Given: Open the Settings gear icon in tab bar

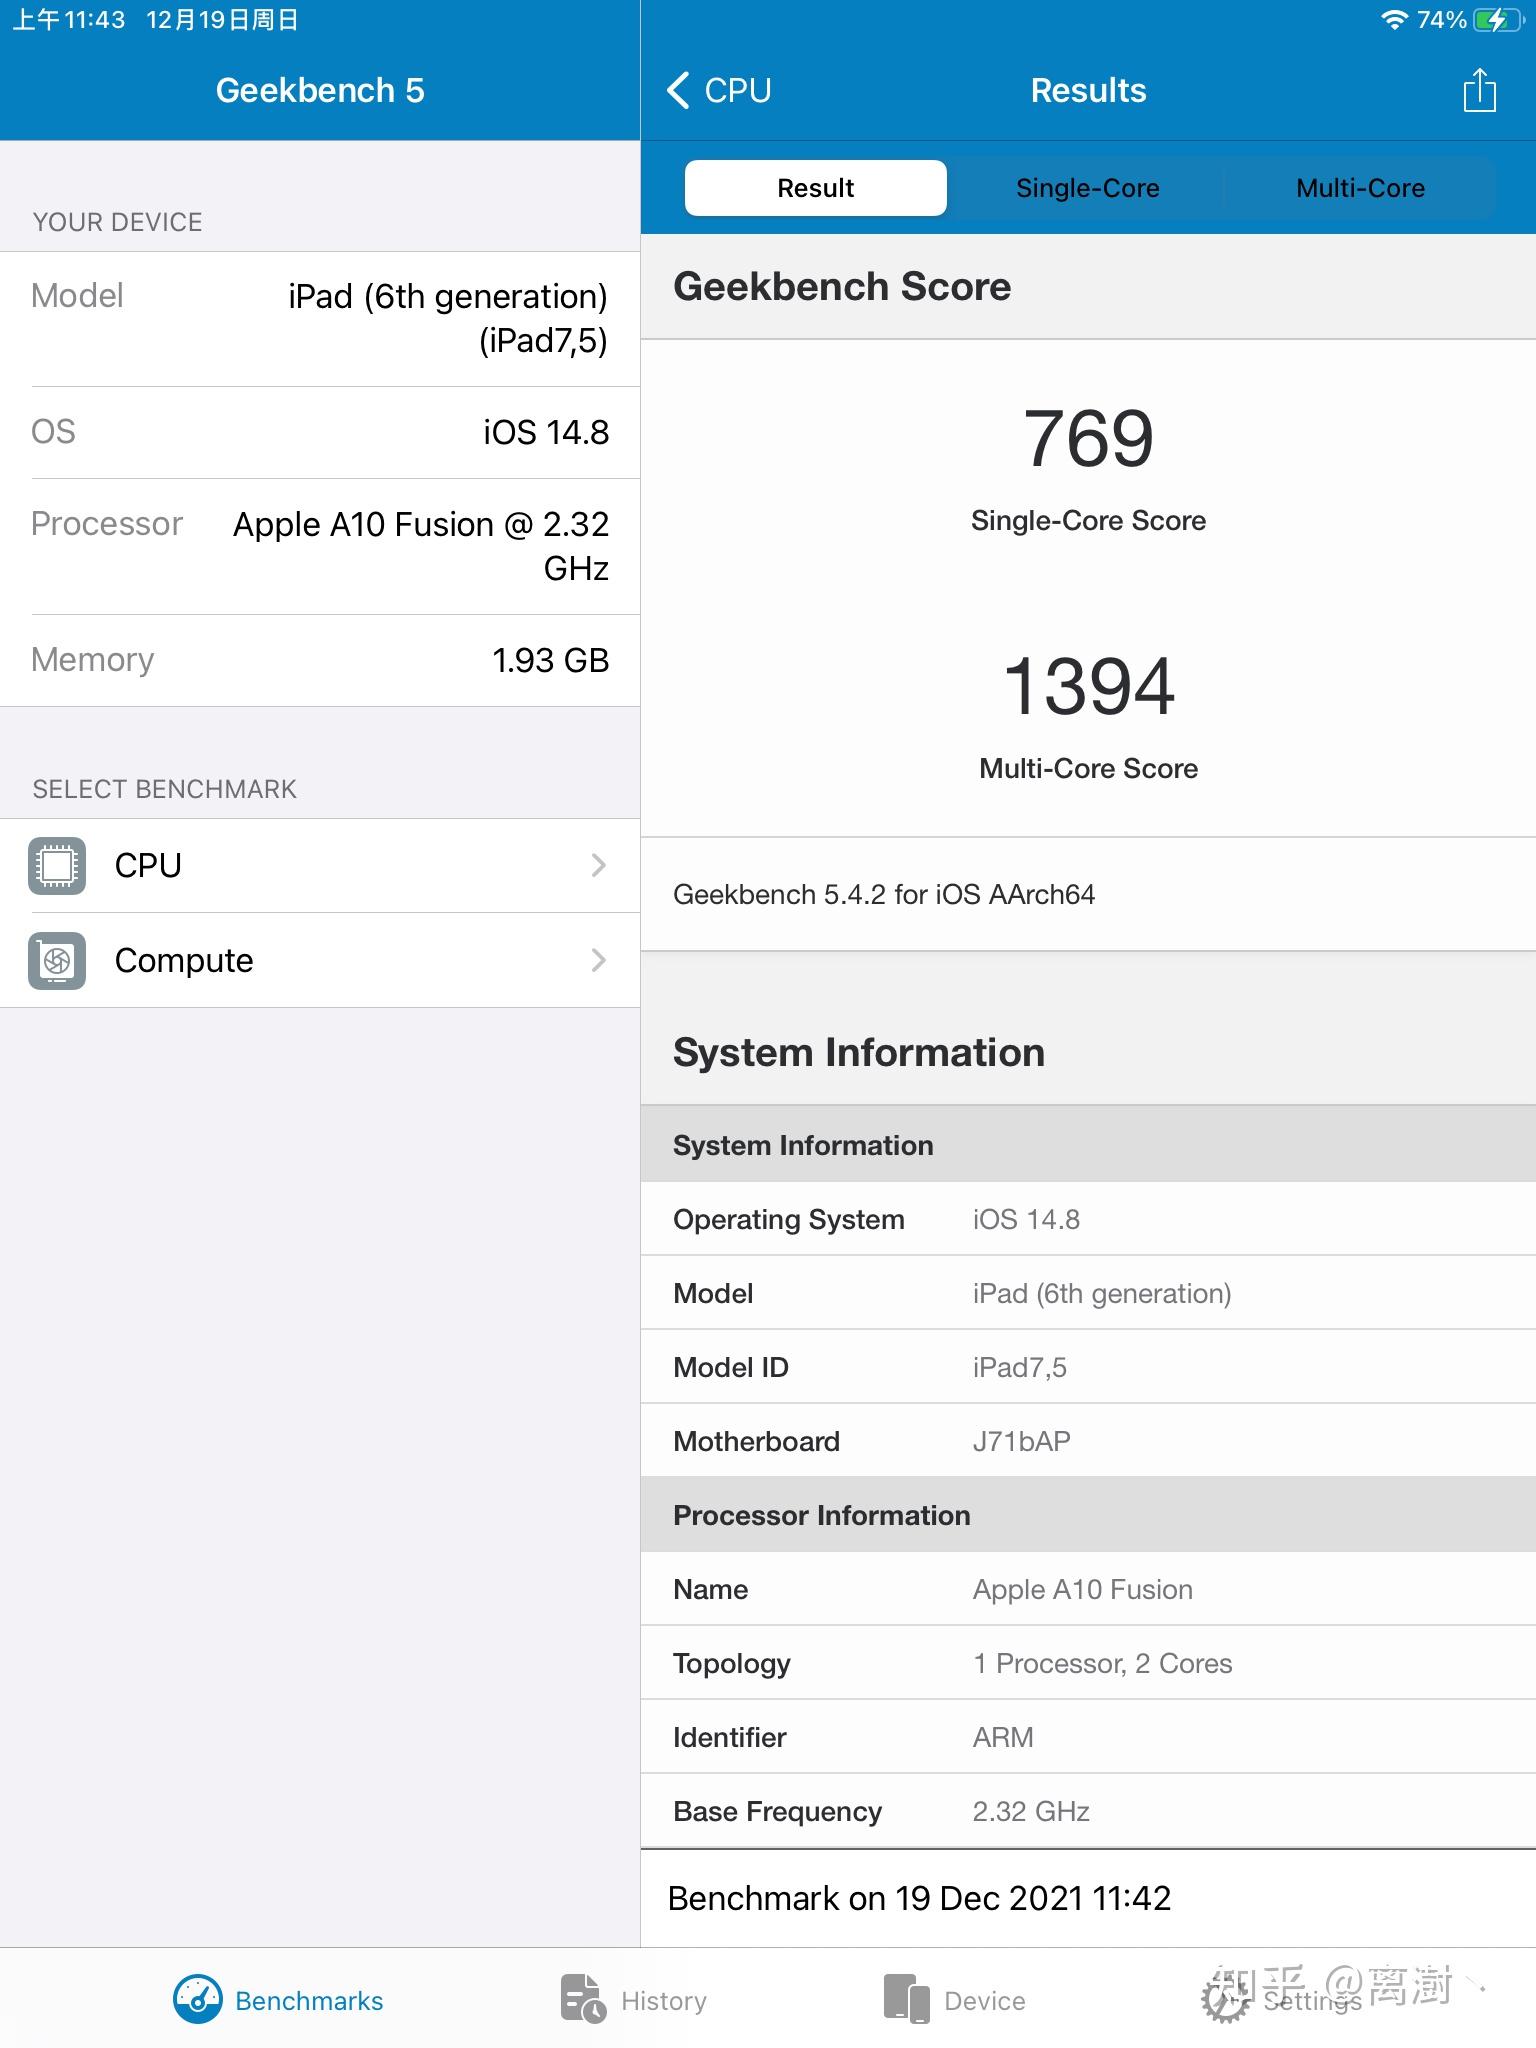Looking at the screenshot, I should (1226, 1999).
